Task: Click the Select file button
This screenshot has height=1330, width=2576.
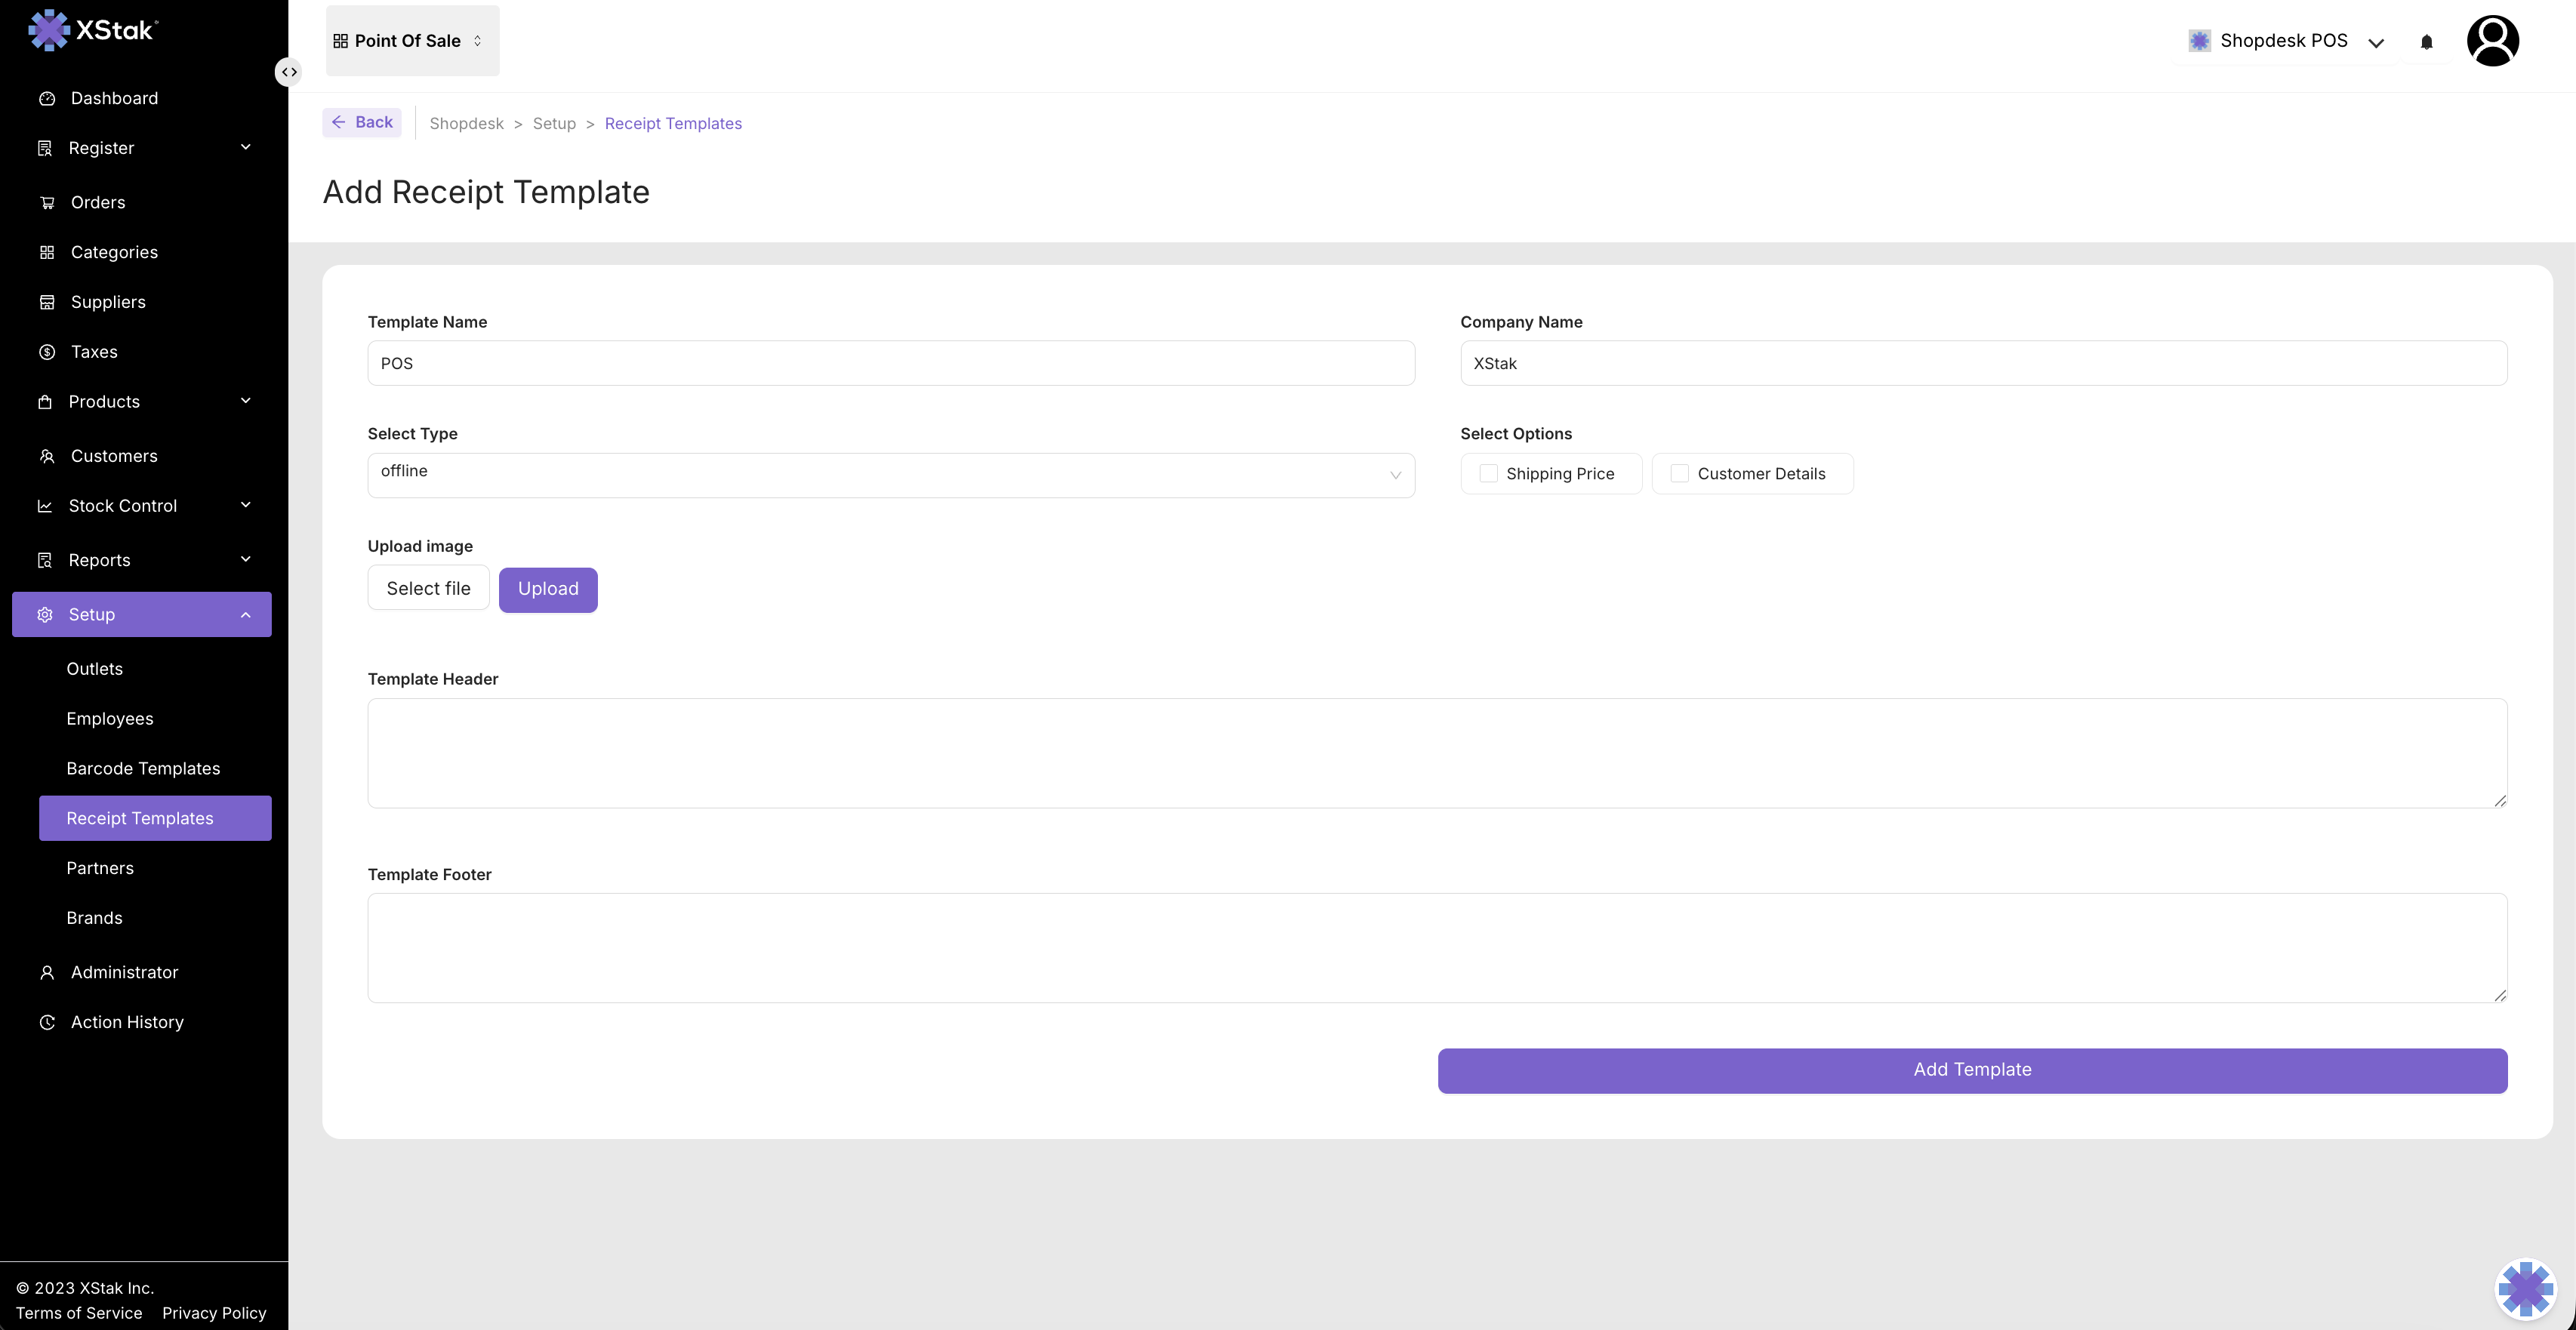Action: click(x=428, y=588)
